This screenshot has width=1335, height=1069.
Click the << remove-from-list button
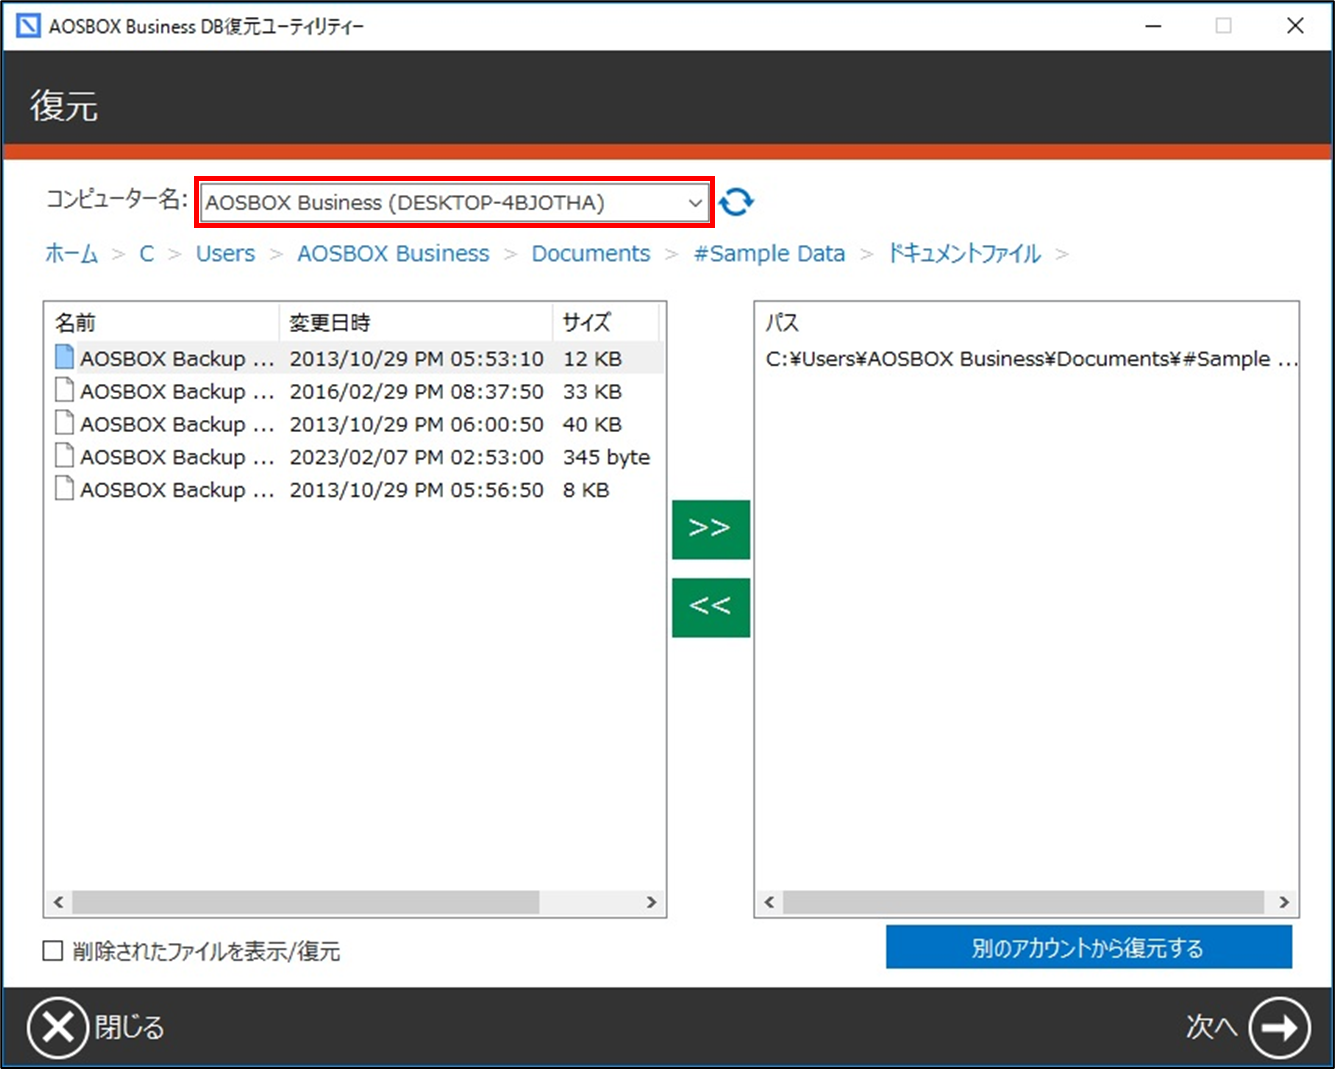click(710, 606)
